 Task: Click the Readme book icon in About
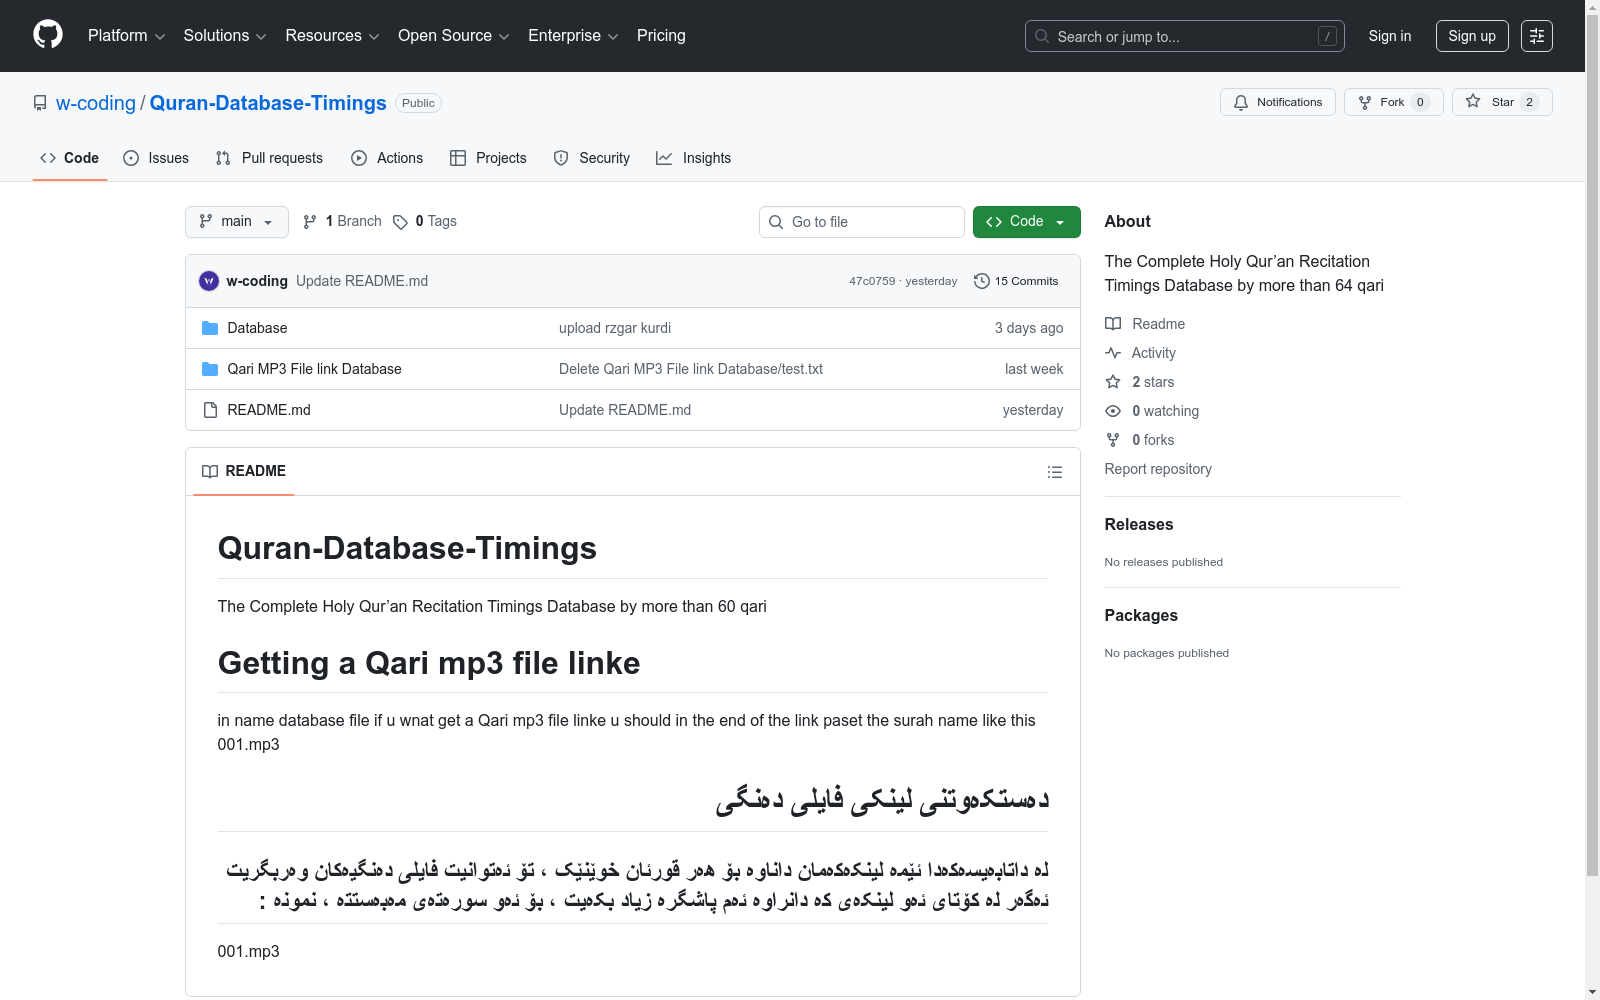tap(1113, 324)
